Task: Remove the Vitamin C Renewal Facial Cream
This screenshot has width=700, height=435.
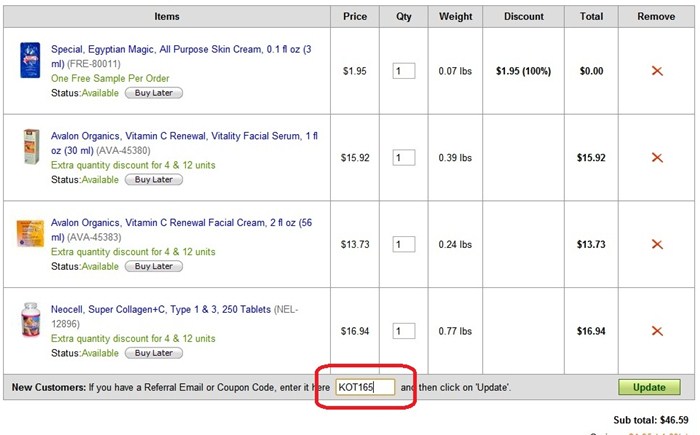Action: (x=657, y=244)
